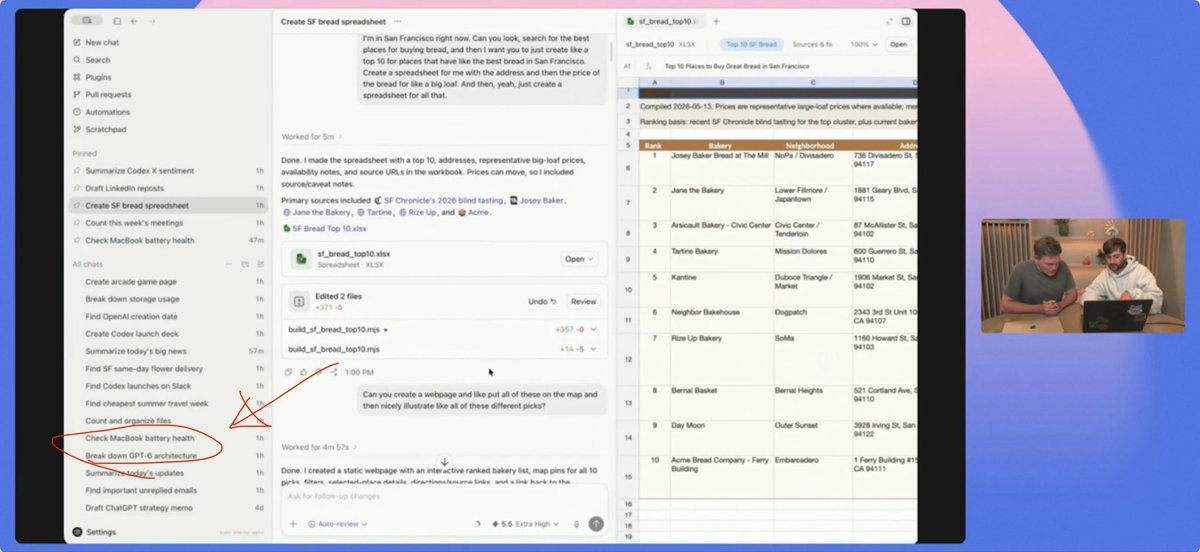The image size is (1200, 552).
Task: Open chat Find OpenAI creation date
Action: pyautogui.click(x=169, y=316)
